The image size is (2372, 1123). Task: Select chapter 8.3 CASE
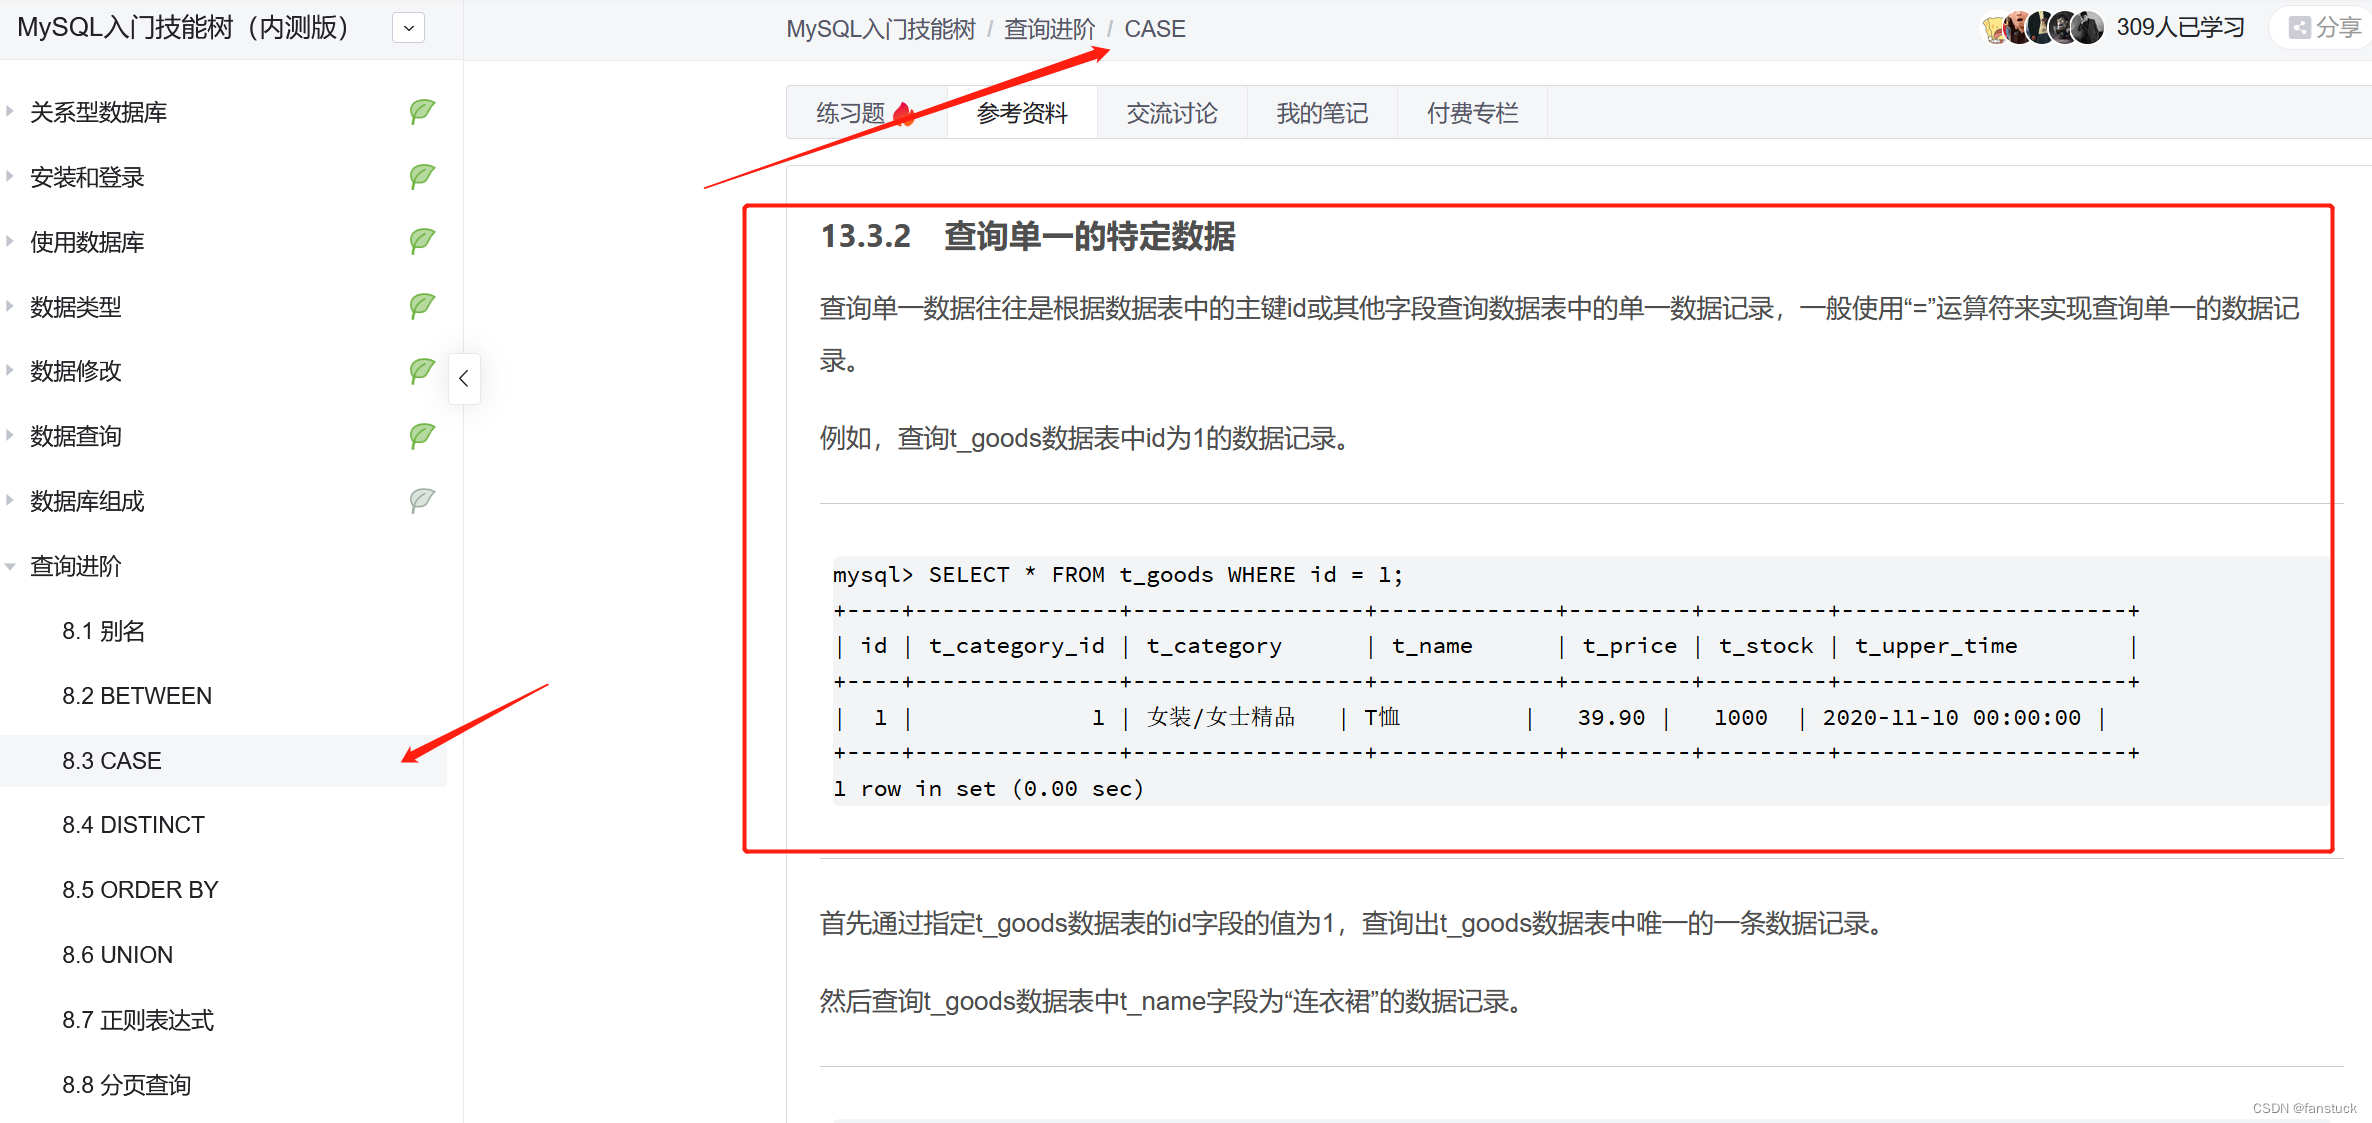point(223,761)
